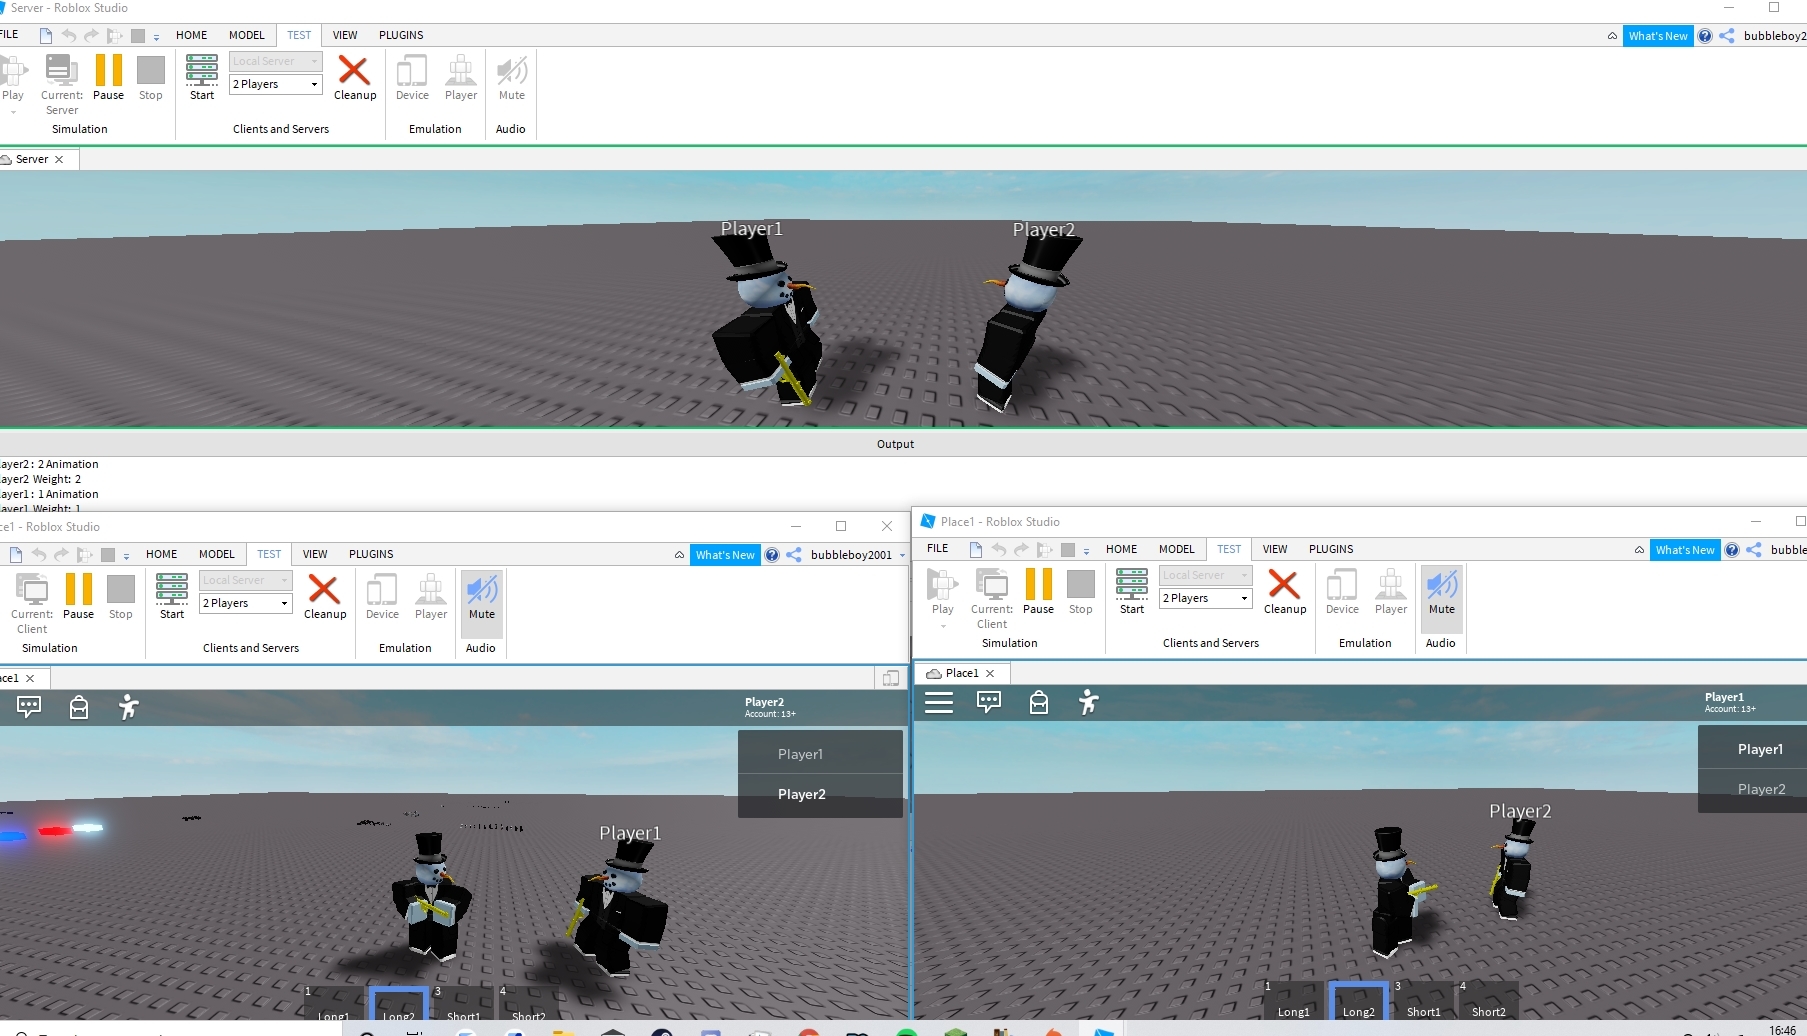Click What's New in bottom-left client window
The height and width of the screenshot is (1036, 1807).
point(725,555)
